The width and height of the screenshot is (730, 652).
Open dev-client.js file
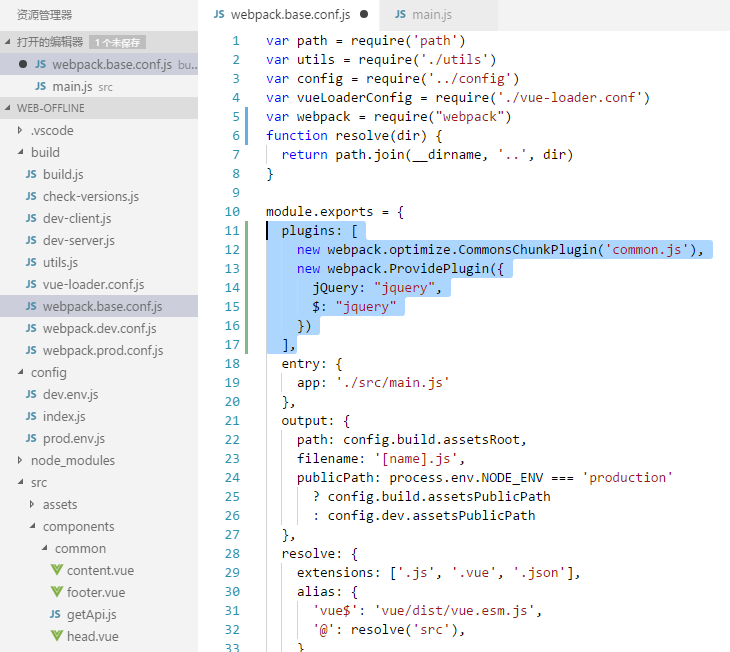99,218
